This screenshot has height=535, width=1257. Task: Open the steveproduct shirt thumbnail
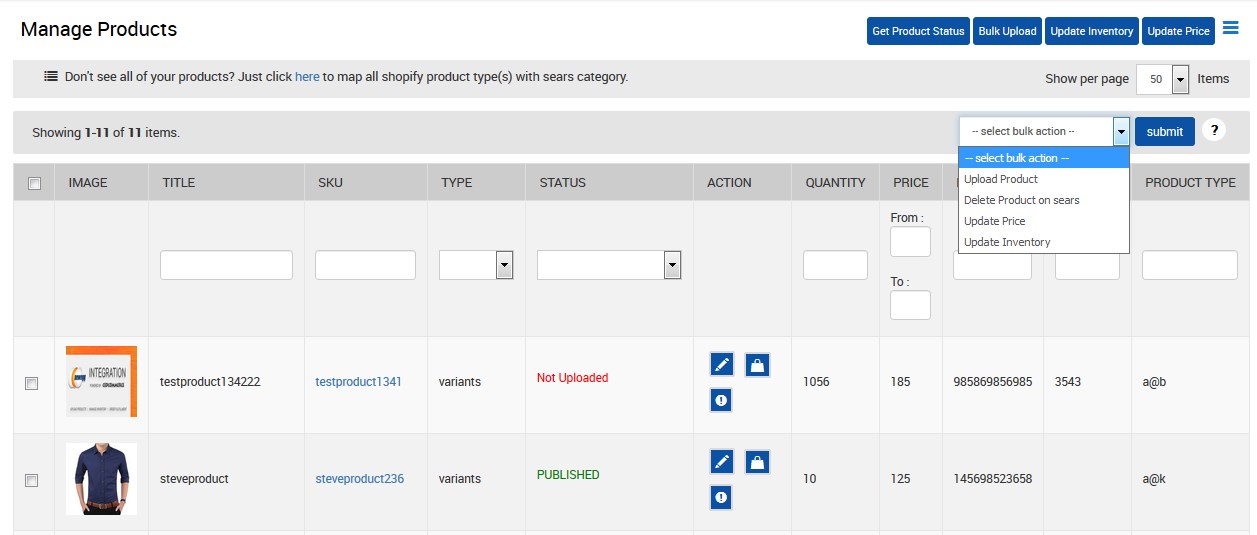(x=101, y=479)
